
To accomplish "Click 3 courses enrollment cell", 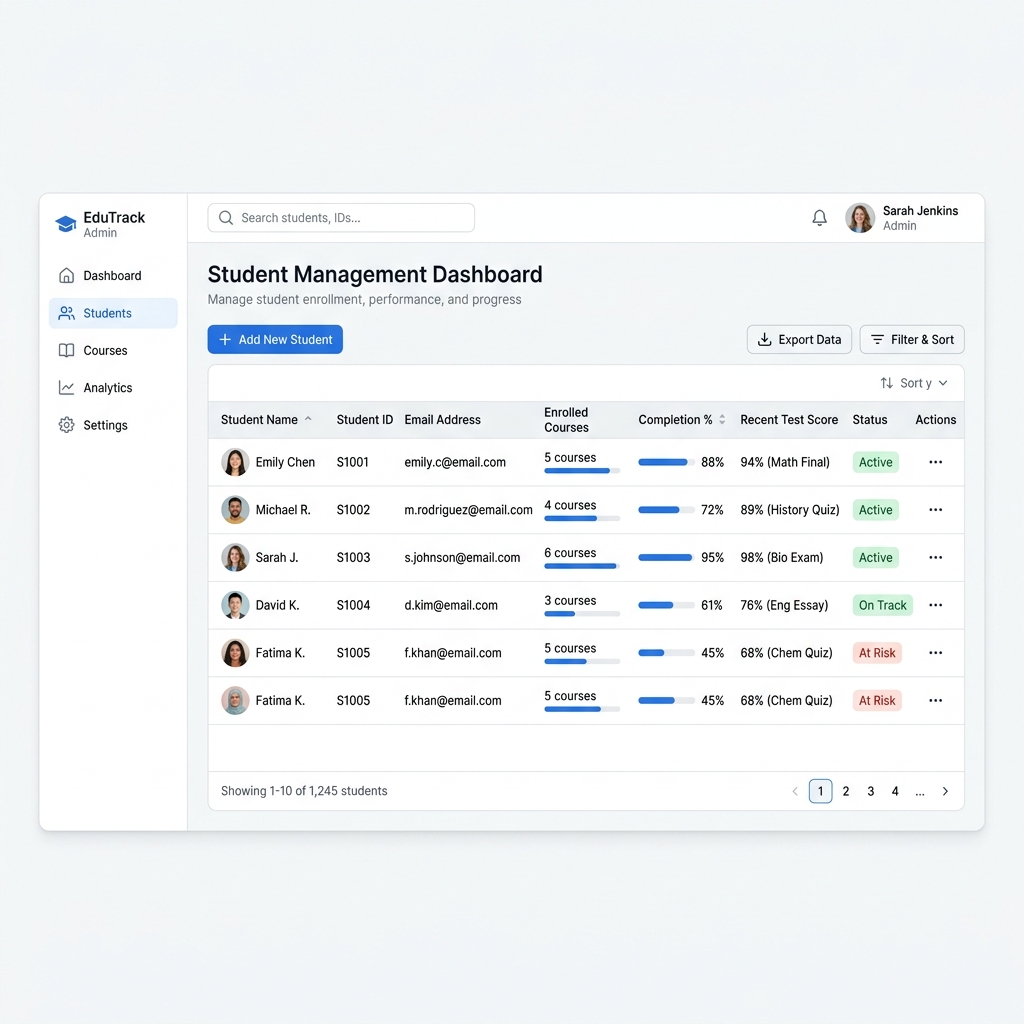I will point(581,606).
